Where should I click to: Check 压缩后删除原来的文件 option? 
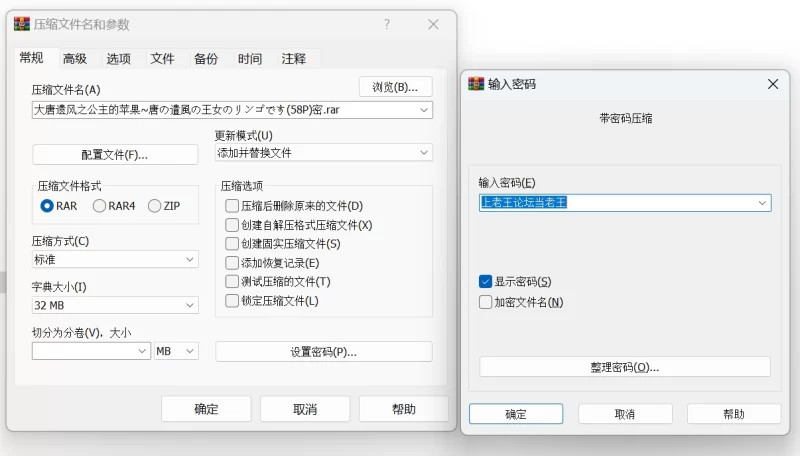point(233,206)
